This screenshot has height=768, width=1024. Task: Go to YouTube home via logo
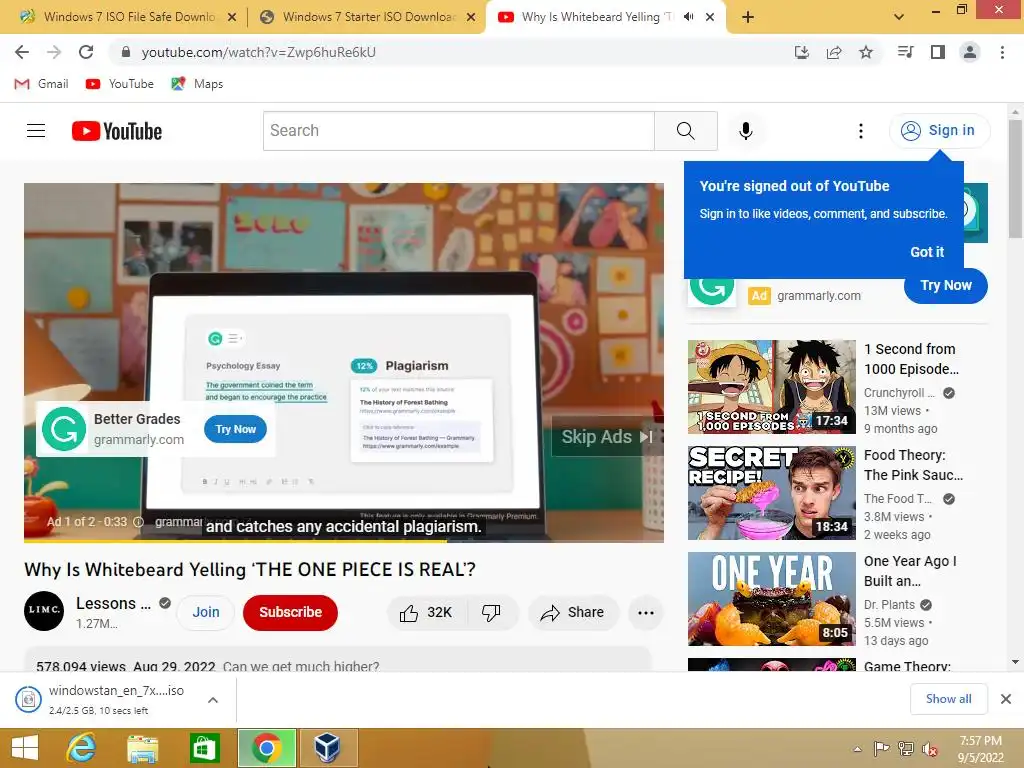(x=117, y=131)
